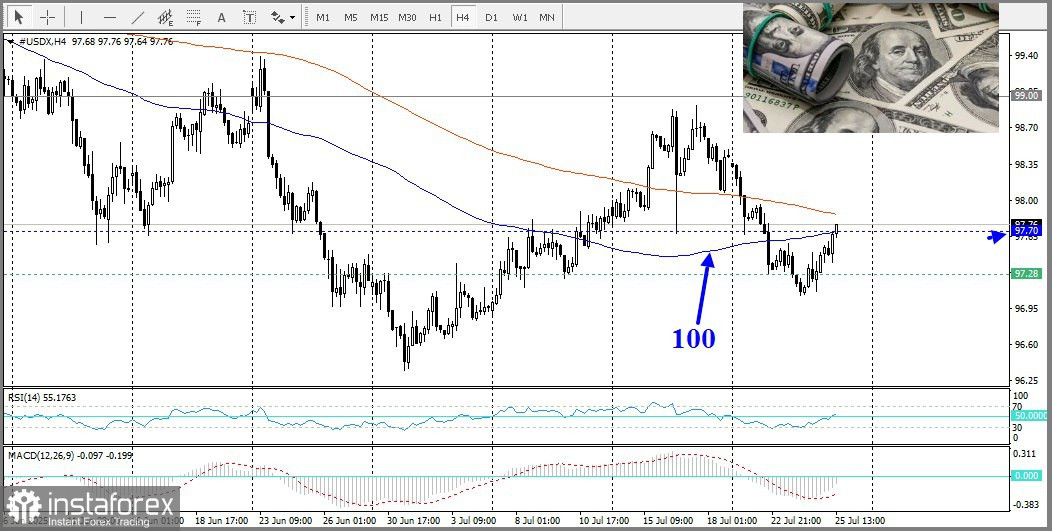Image resolution: width=1052 pixels, height=531 pixels.
Task: Click the RSI(14) 55.1763 indicator label
Action: (42, 397)
